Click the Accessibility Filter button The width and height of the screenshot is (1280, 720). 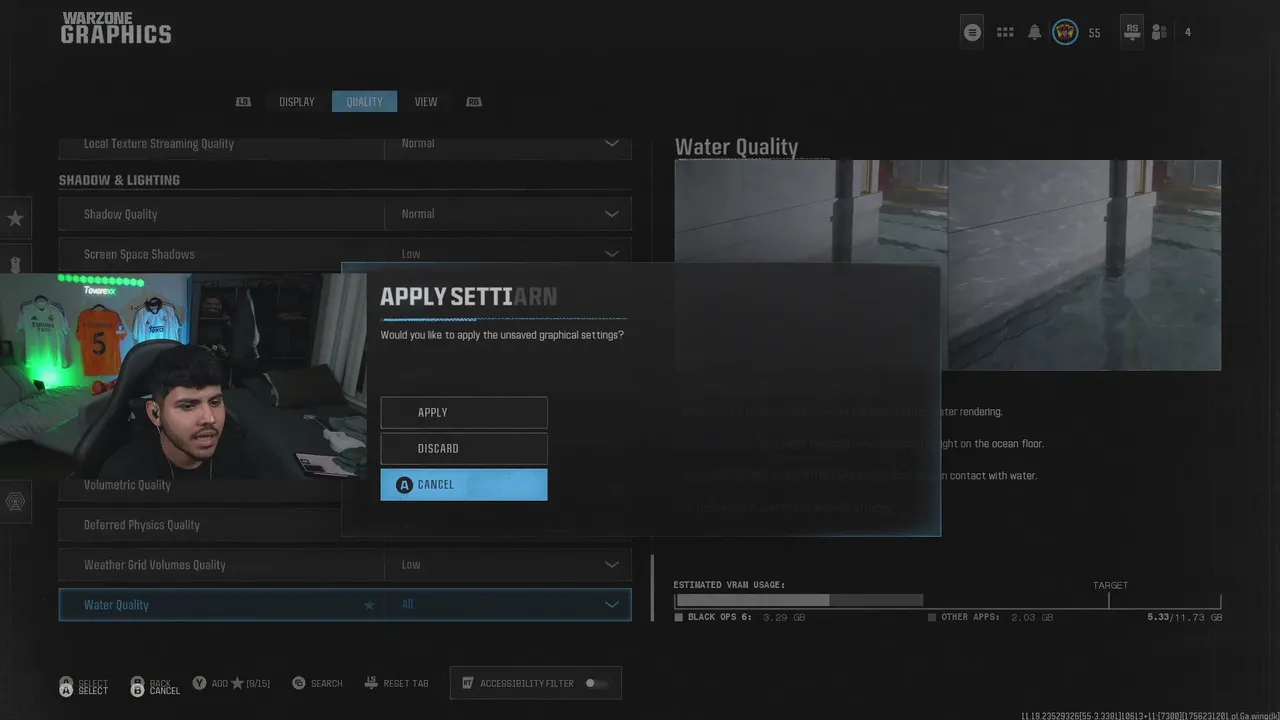[x=536, y=683]
